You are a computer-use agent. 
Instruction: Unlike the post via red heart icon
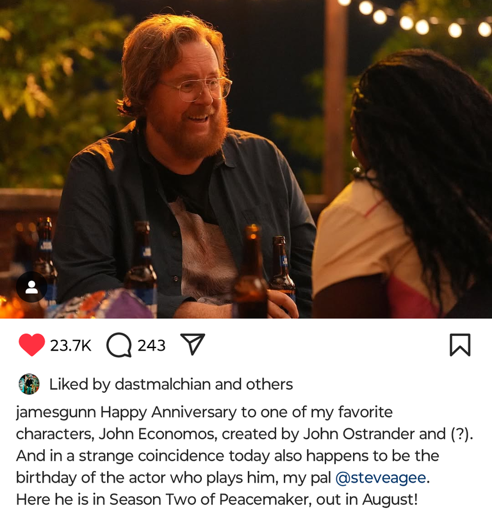[x=32, y=345]
